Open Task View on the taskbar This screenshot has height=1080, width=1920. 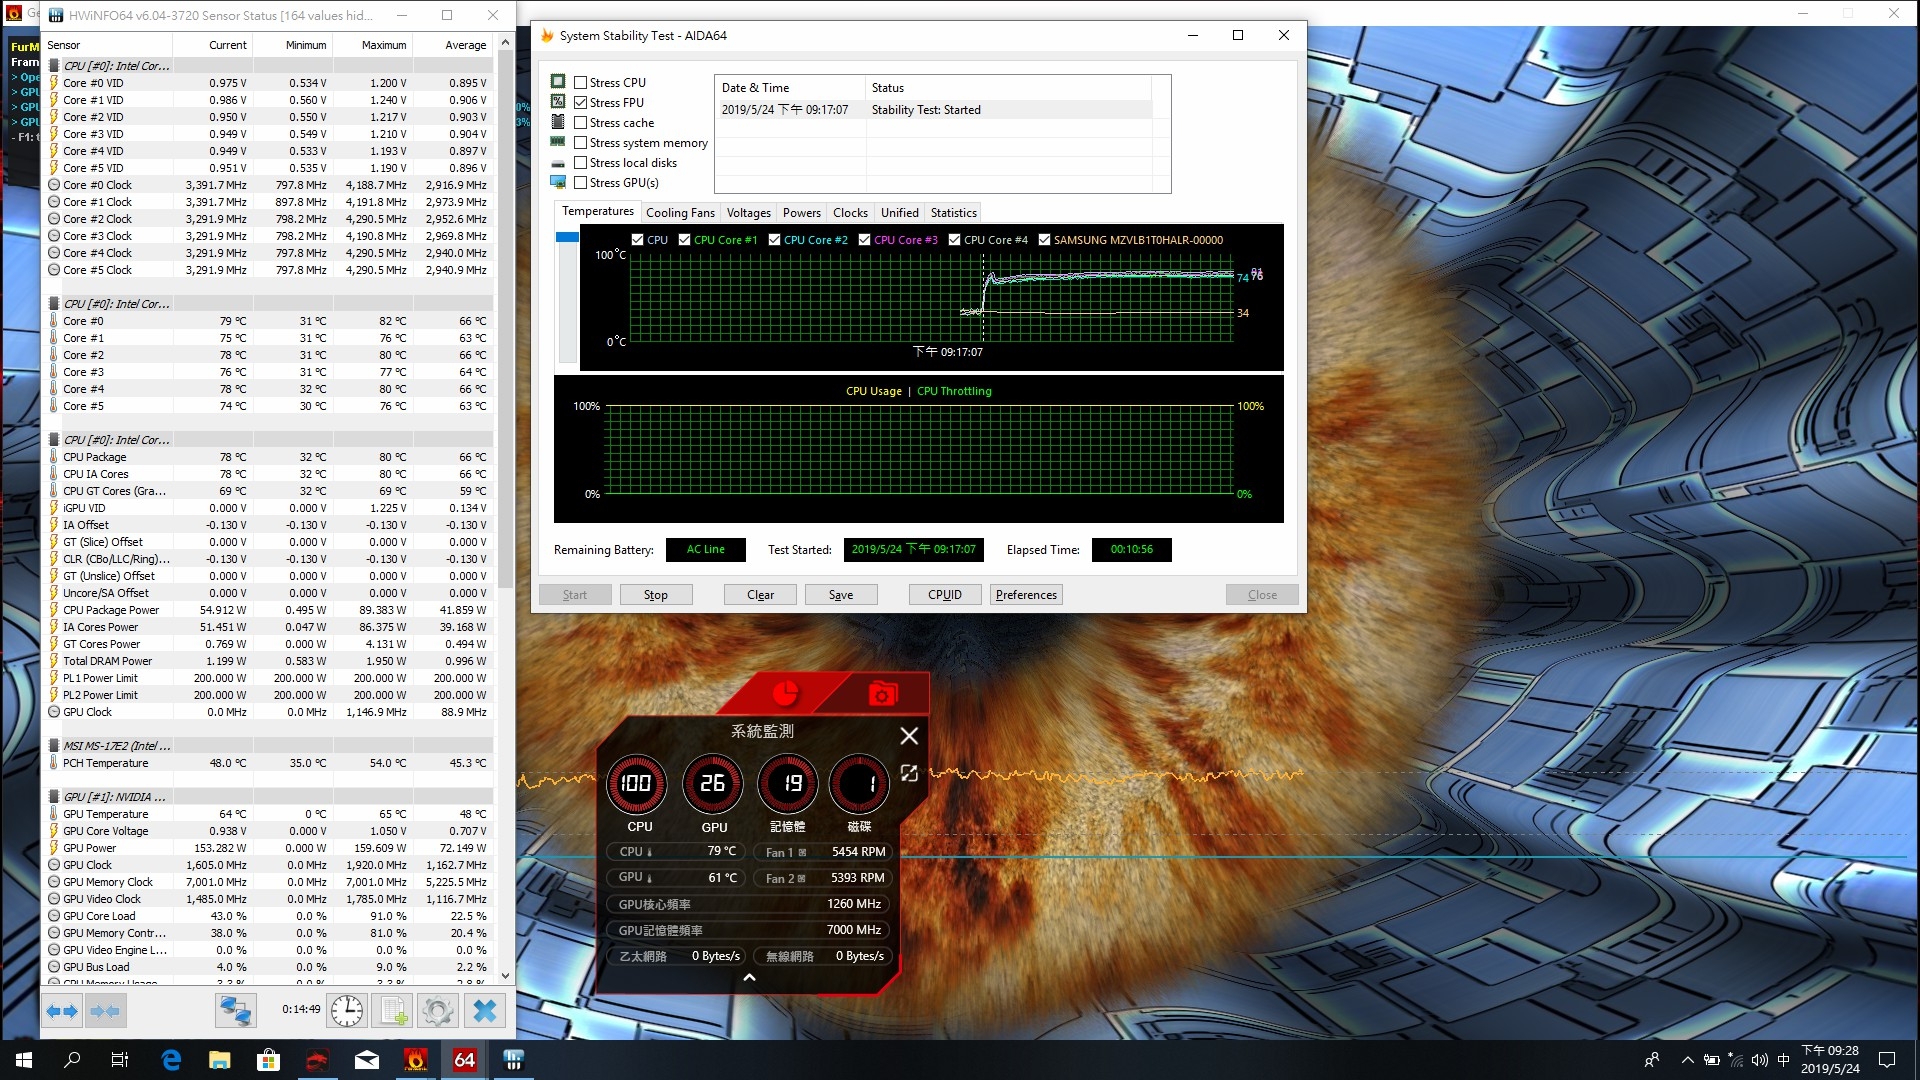[120, 1060]
